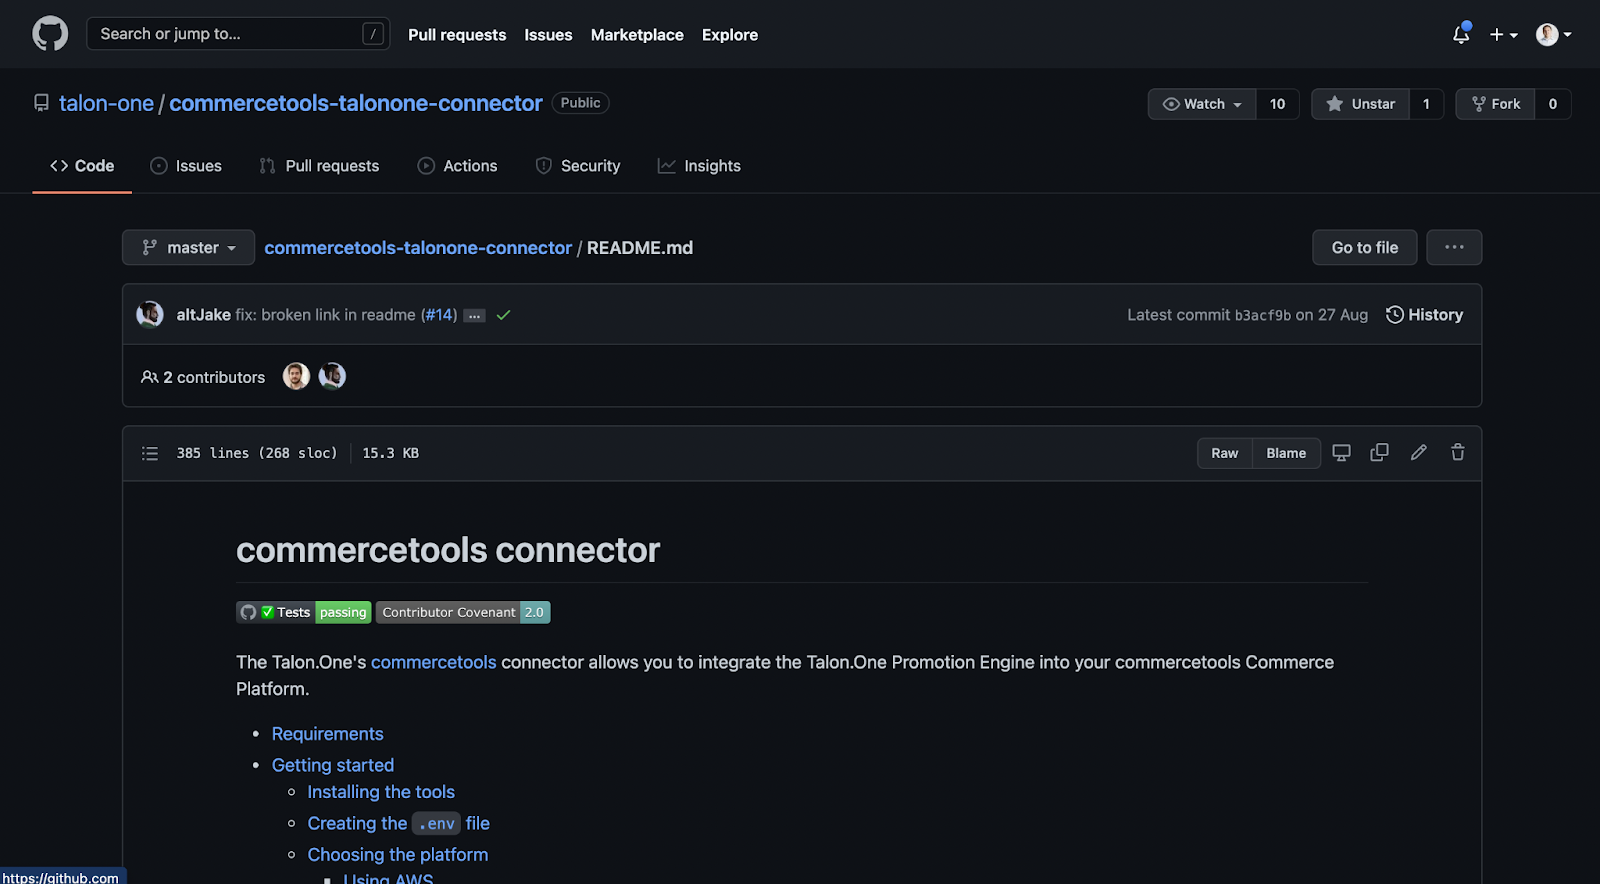1600x884 pixels.
Task: Open file in GitHub Desktop icon
Action: click(x=1342, y=453)
